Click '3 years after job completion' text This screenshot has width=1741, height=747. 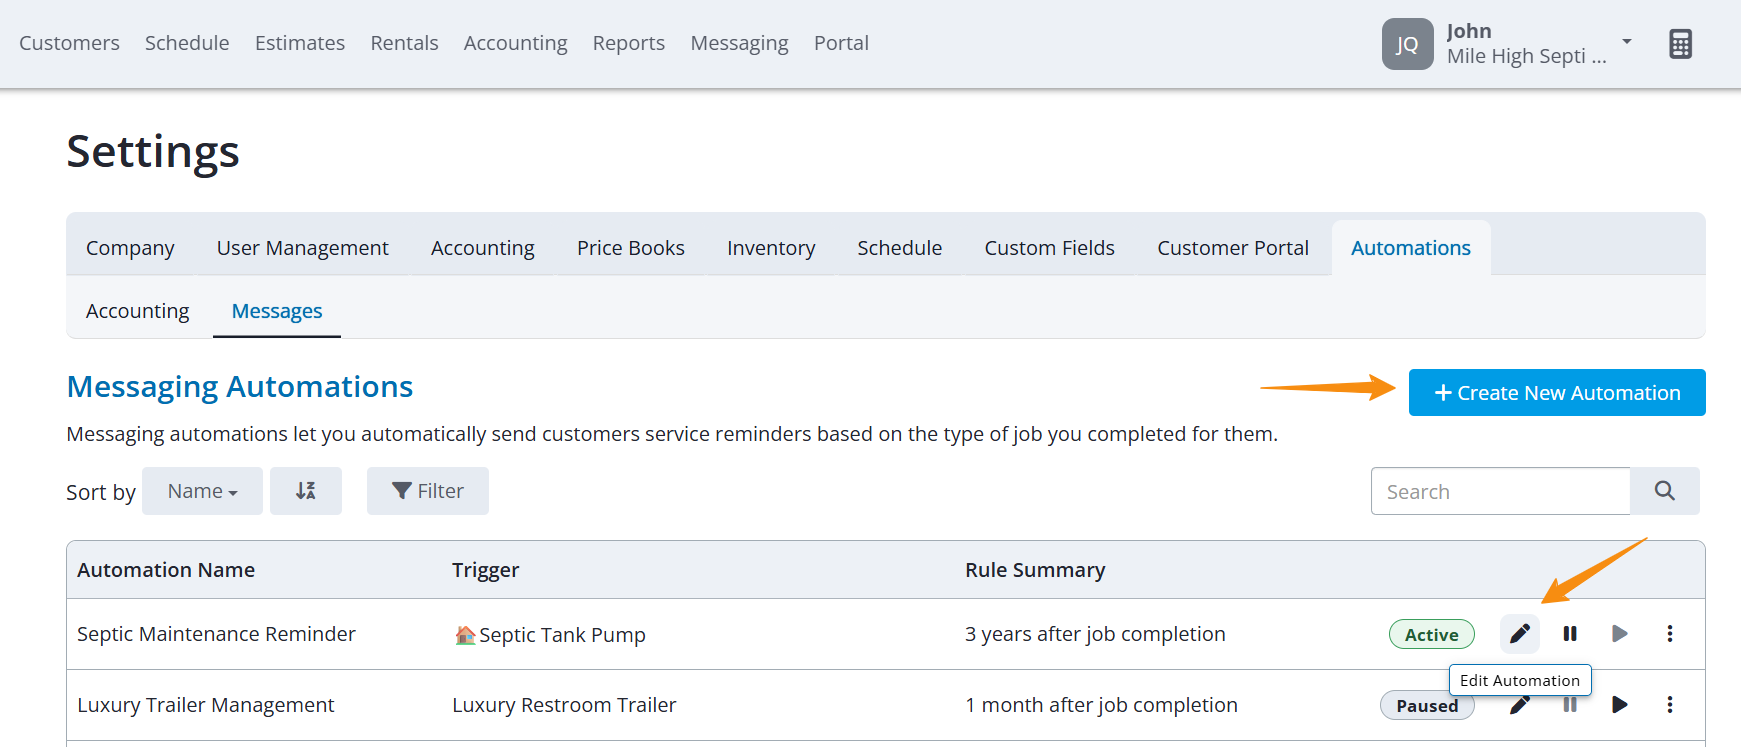click(1095, 634)
